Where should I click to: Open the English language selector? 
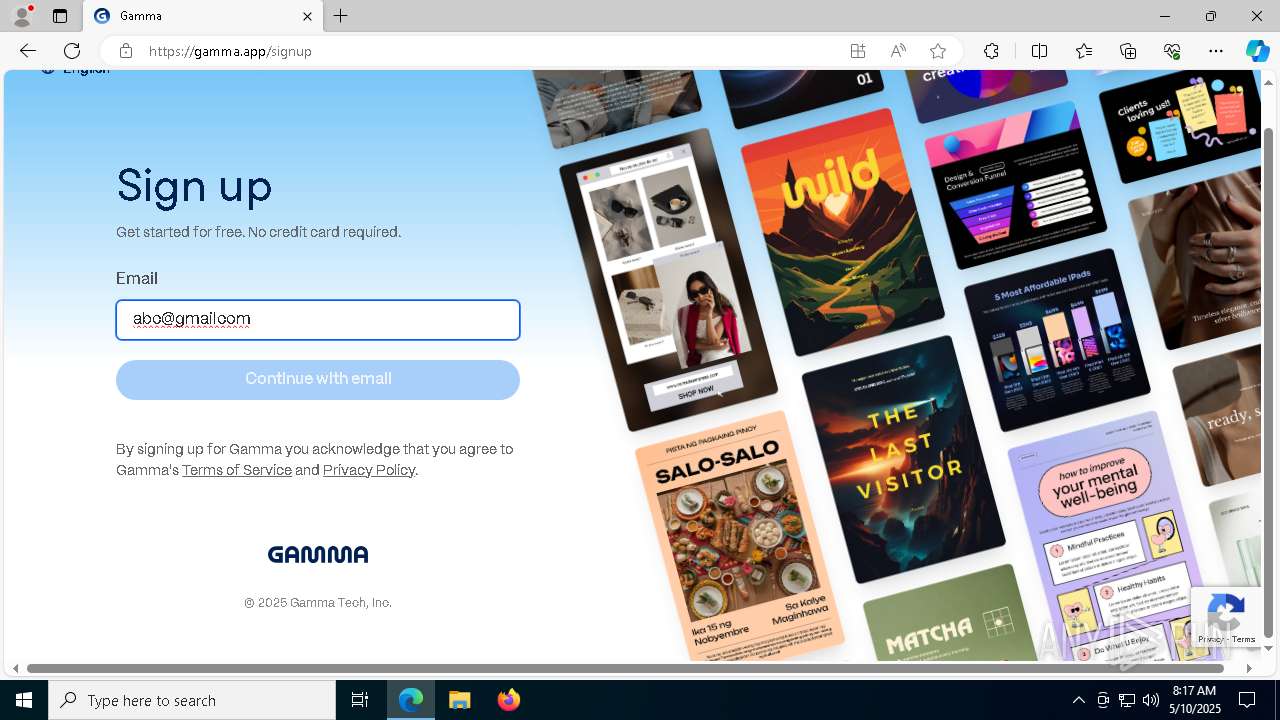pyautogui.click(x=76, y=71)
